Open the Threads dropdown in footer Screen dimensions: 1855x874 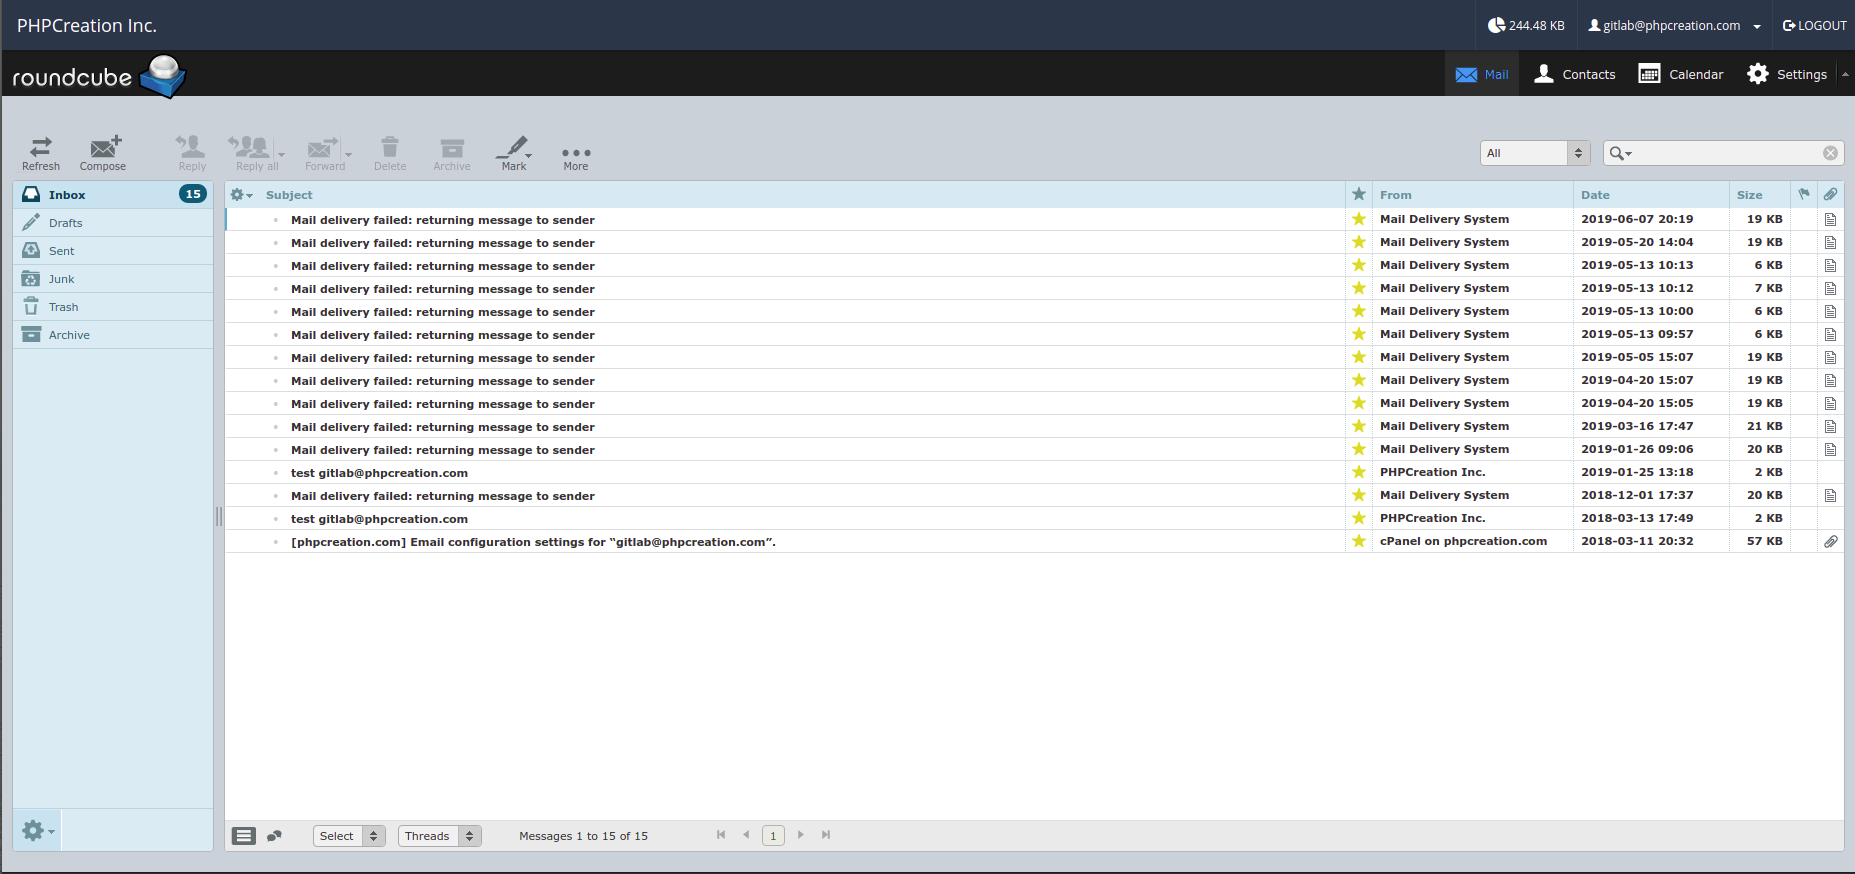[439, 836]
